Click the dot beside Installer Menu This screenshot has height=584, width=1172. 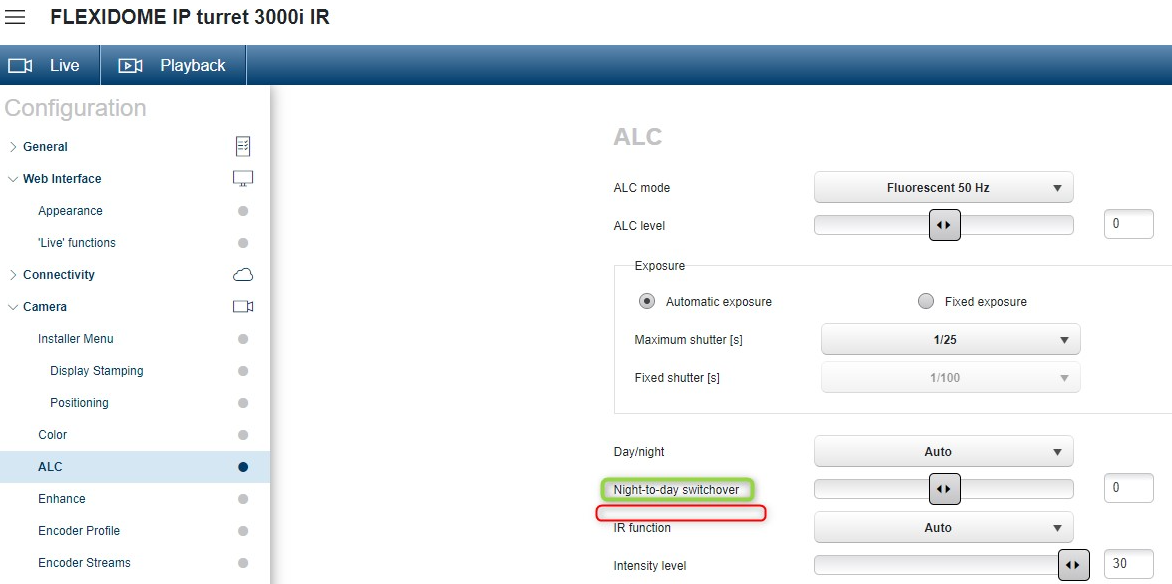(x=243, y=339)
